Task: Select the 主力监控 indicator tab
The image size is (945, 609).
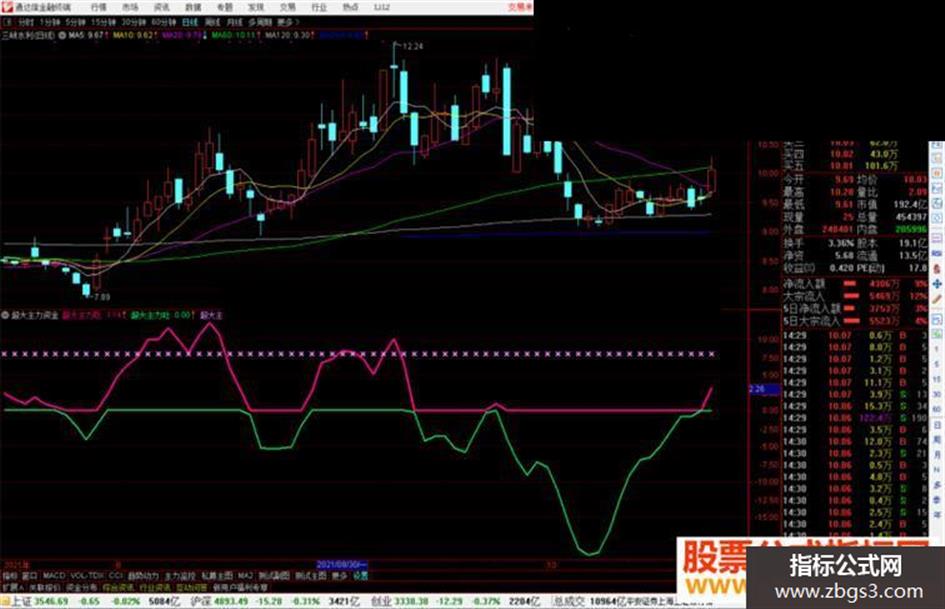Action: click(180, 576)
